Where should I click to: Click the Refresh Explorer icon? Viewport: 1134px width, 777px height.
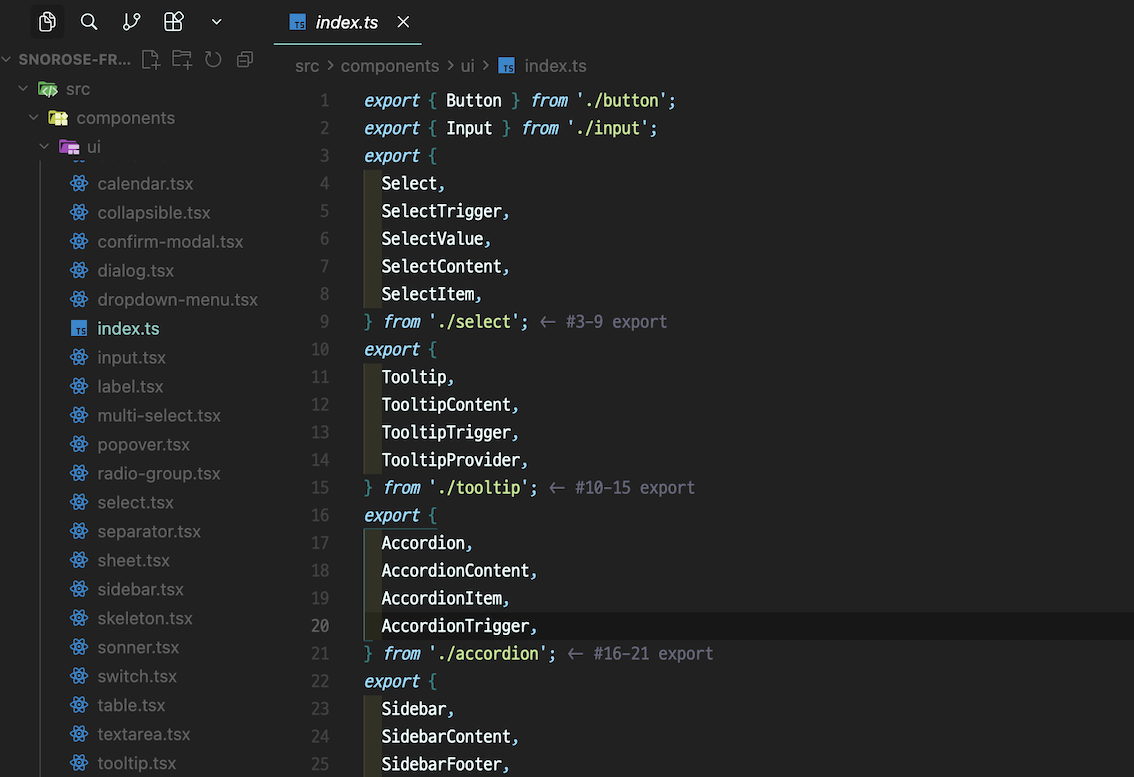(x=213, y=59)
